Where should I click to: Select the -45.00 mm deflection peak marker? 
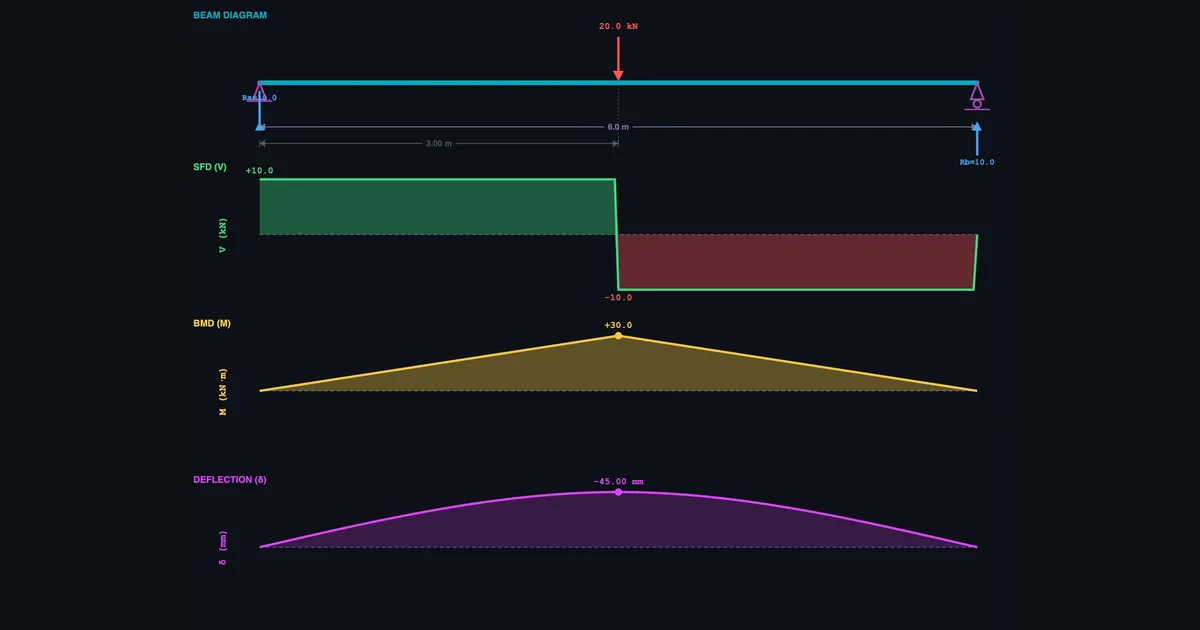[x=619, y=493]
